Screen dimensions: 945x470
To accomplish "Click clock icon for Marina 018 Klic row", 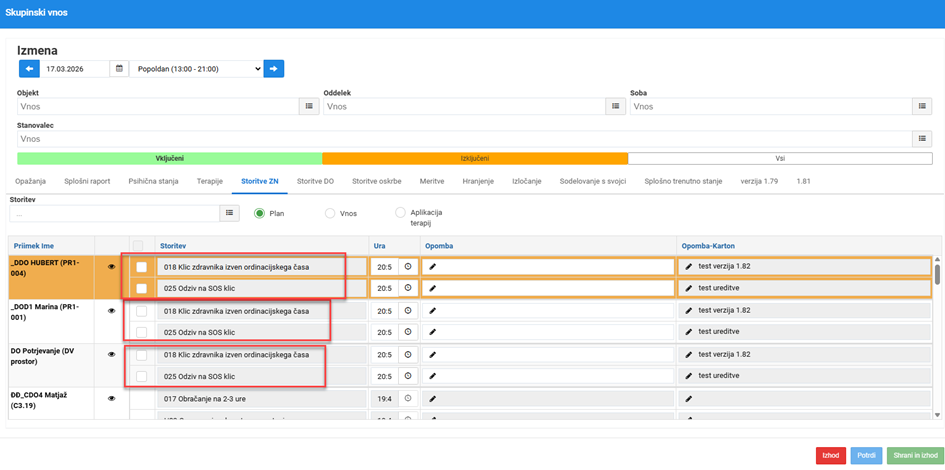I will coord(408,310).
